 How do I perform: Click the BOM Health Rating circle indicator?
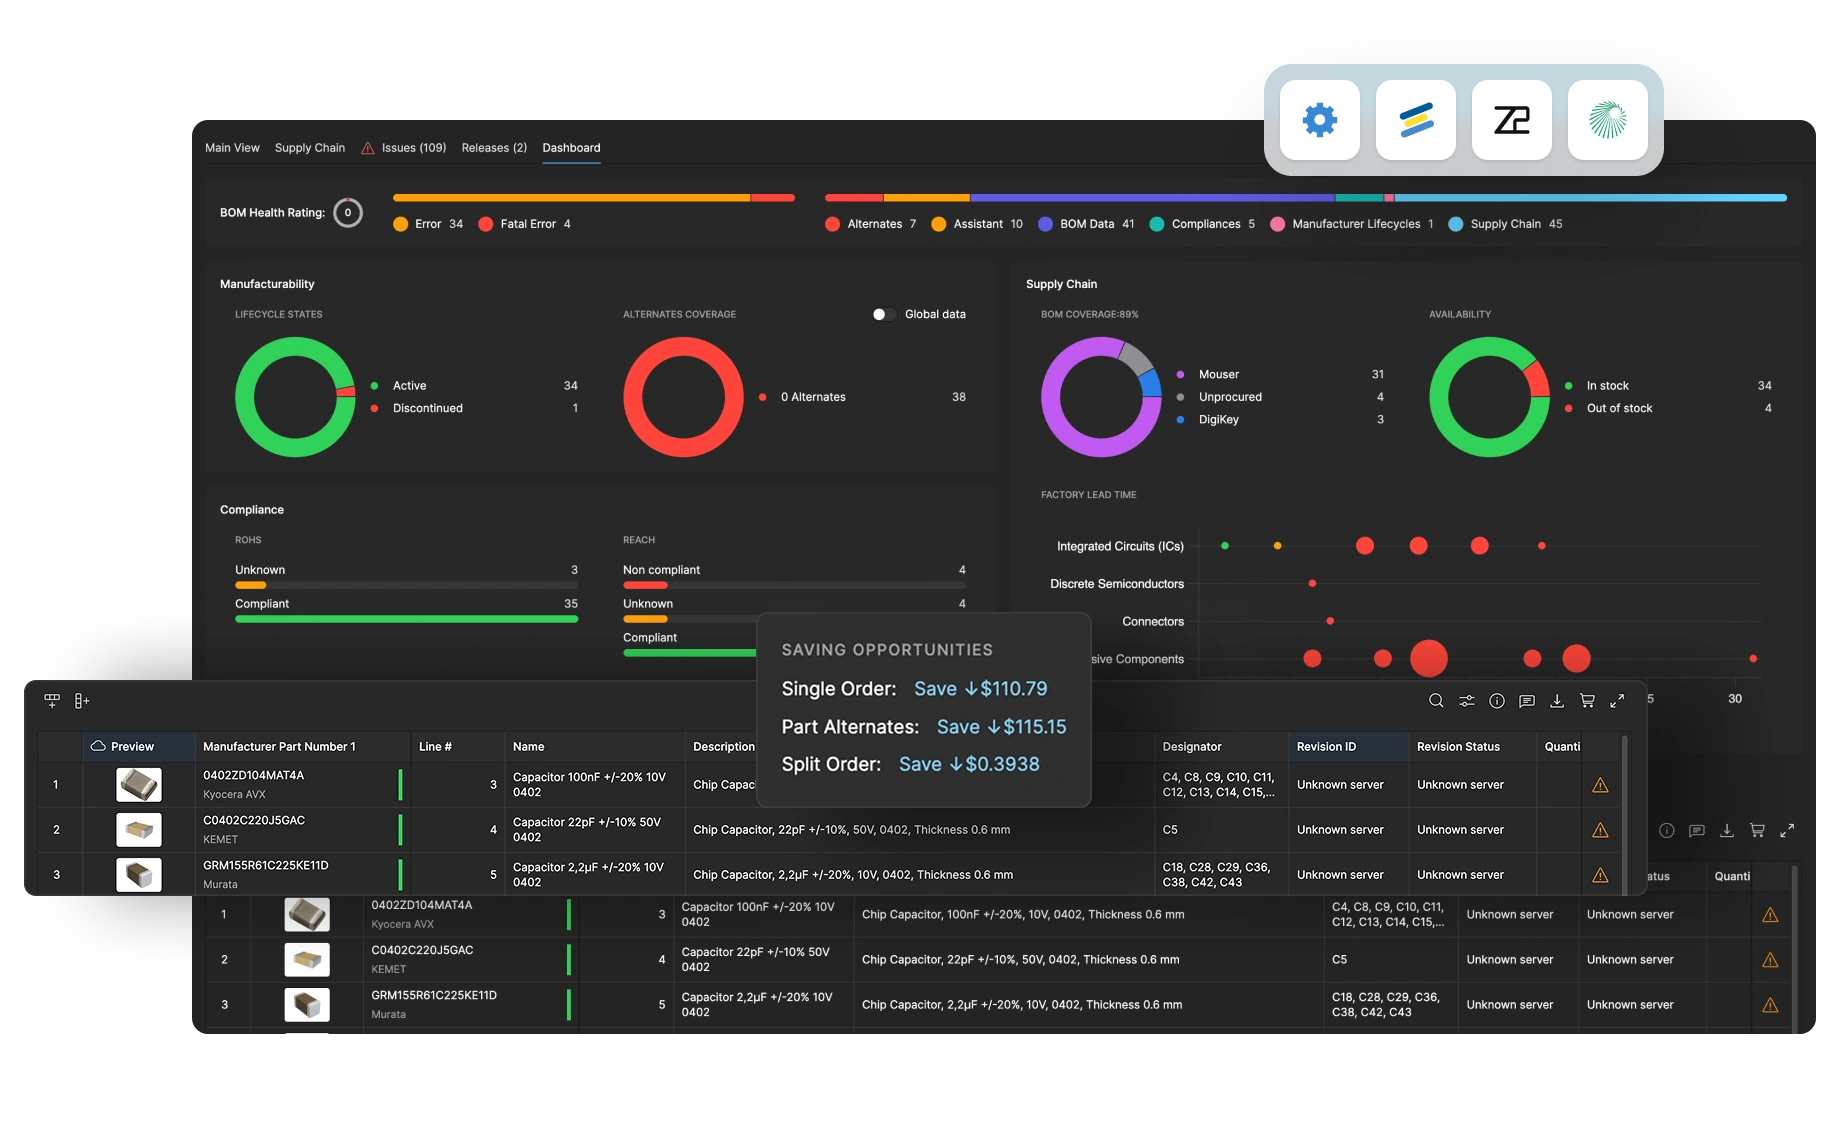pos(348,213)
